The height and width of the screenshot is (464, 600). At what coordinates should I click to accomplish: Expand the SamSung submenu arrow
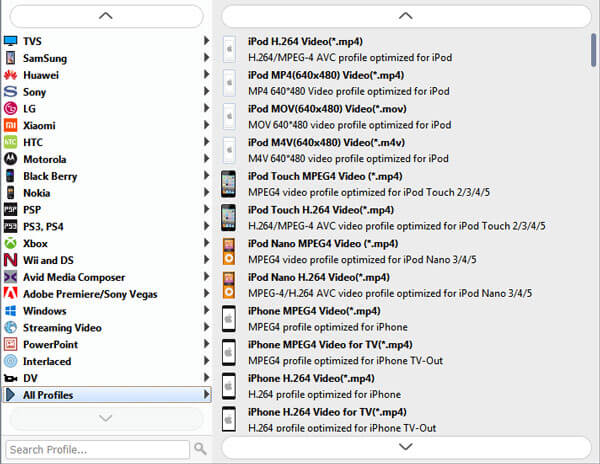206,57
